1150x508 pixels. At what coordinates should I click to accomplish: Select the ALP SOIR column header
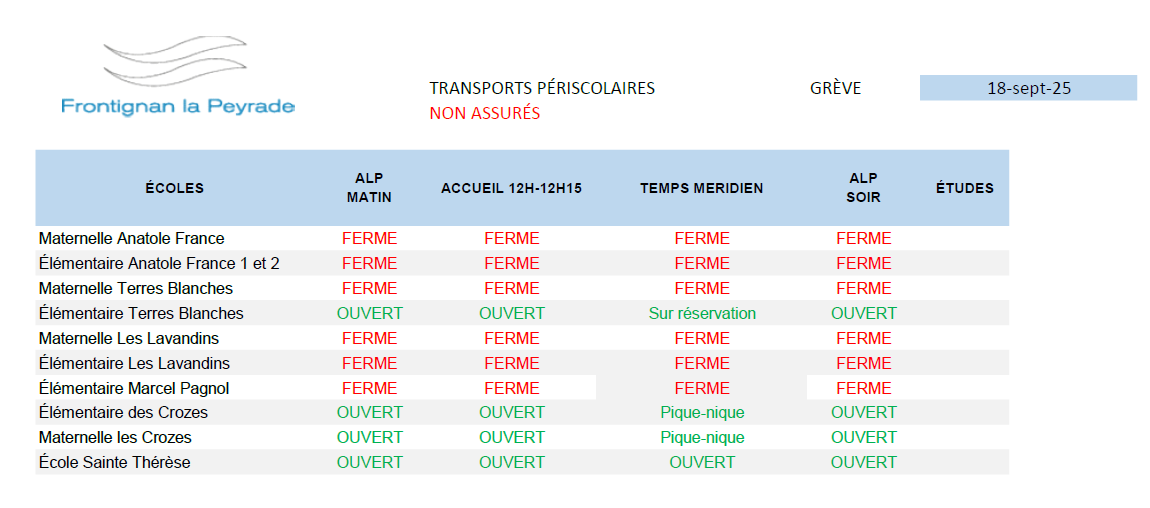(x=863, y=188)
